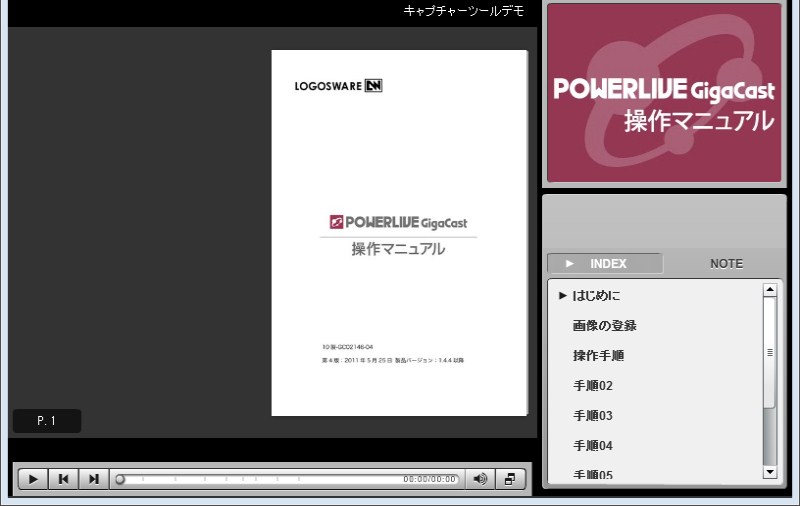Image resolution: width=800 pixels, height=506 pixels.
Task: Jump to 手順03 in the index
Action: click(x=593, y=416)
